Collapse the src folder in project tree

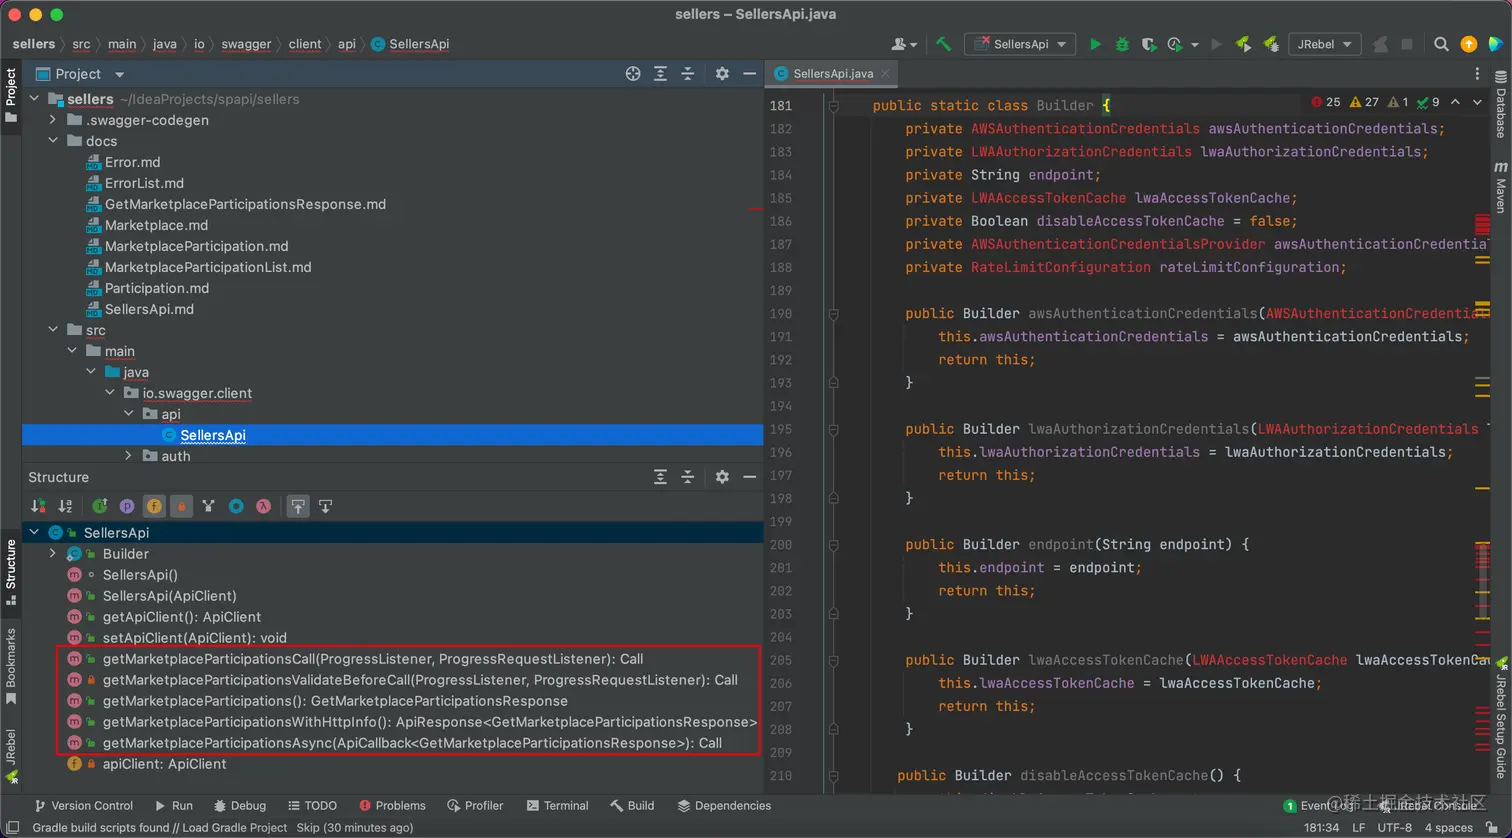pos(53,330)
